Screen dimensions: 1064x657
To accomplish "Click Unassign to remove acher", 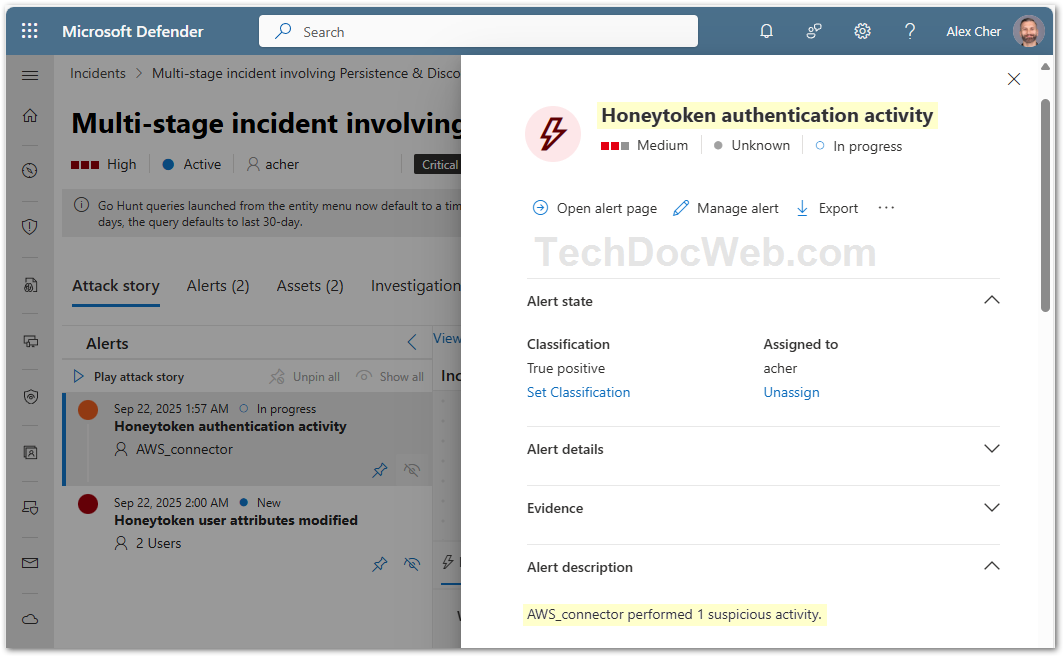I will (x=791, y=392).
